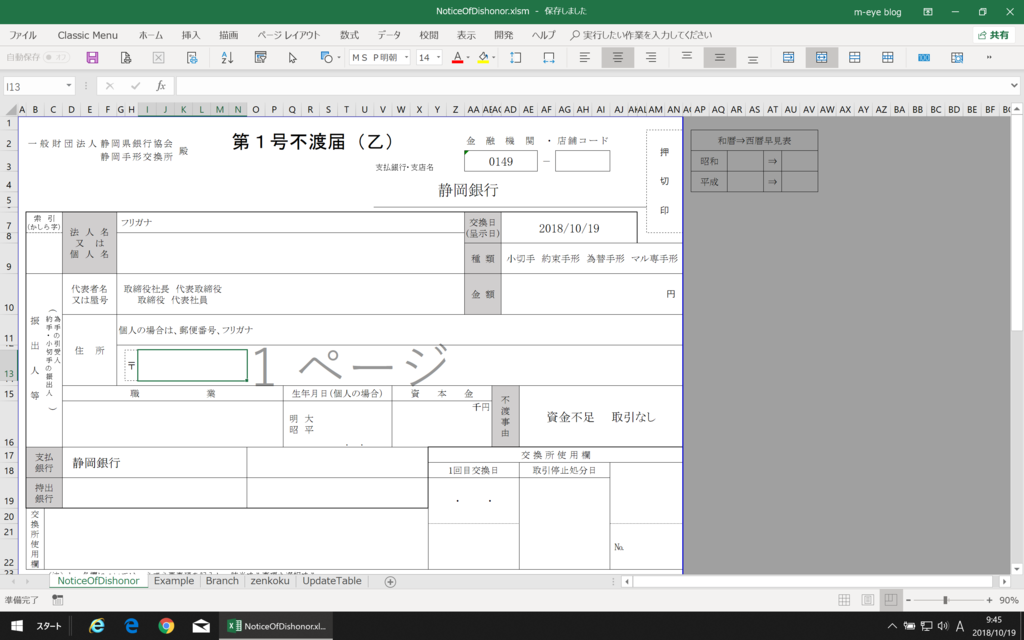The width and height of the screenshot is (1024, 640).
Task: Switch to Normal view in status bar
Action: point(844,600)
